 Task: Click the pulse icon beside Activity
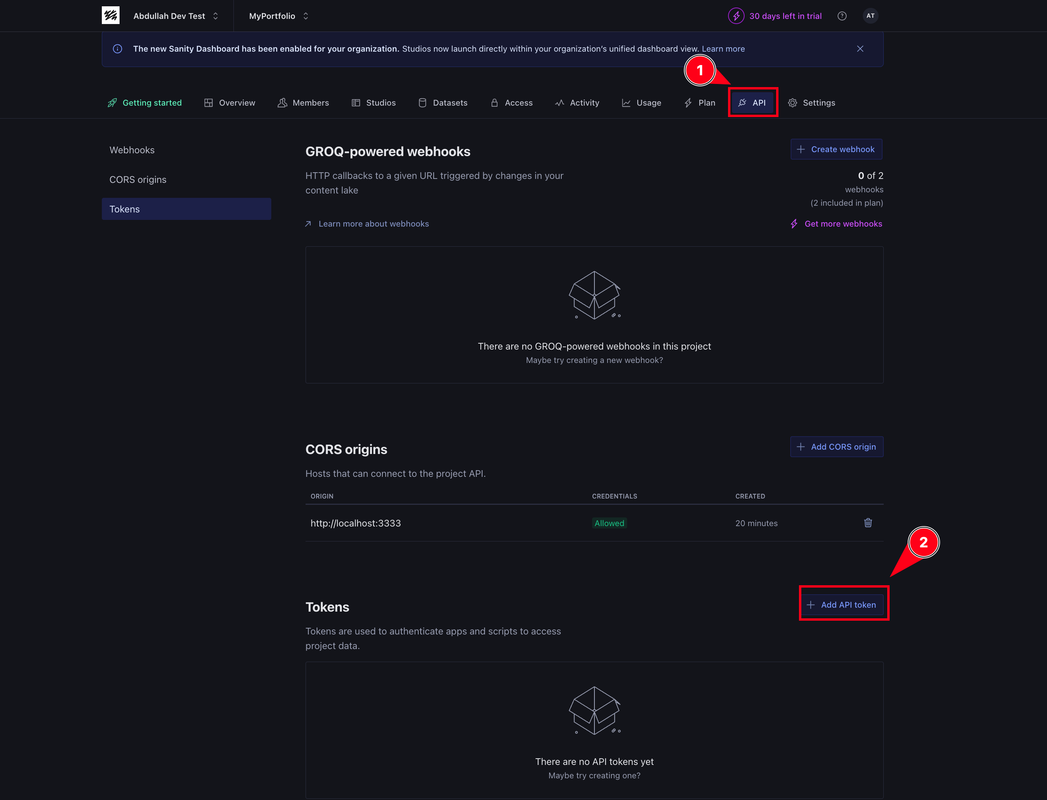pos(560,103)
